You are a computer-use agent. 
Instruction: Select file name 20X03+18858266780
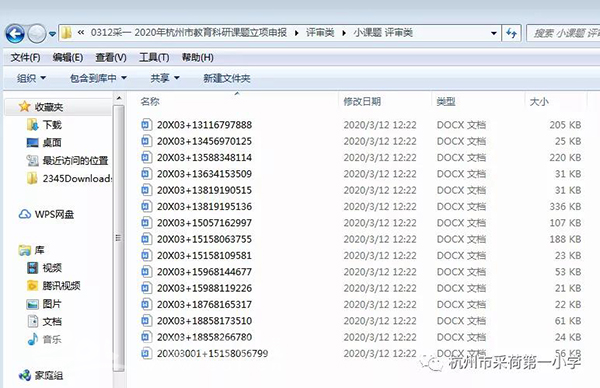204,337
